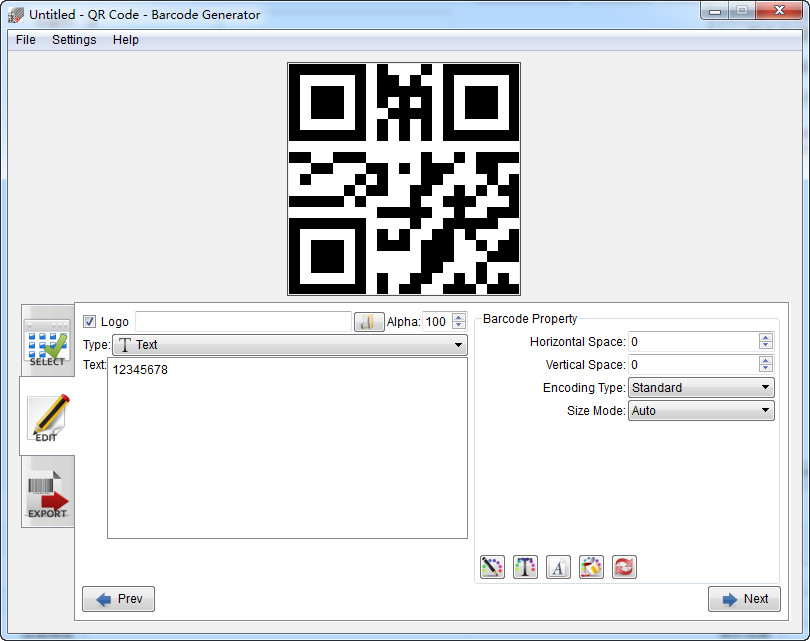The image size is (810, 641).
Task: Click the Next button
Action: tap(744, 598)
